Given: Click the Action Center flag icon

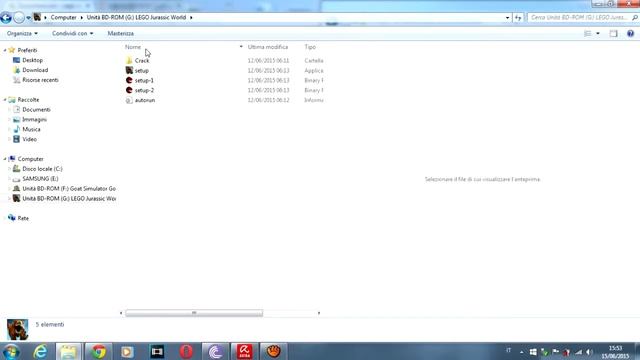Looking at the screenshot, I should pyautogui.click(x=556, y=351).
